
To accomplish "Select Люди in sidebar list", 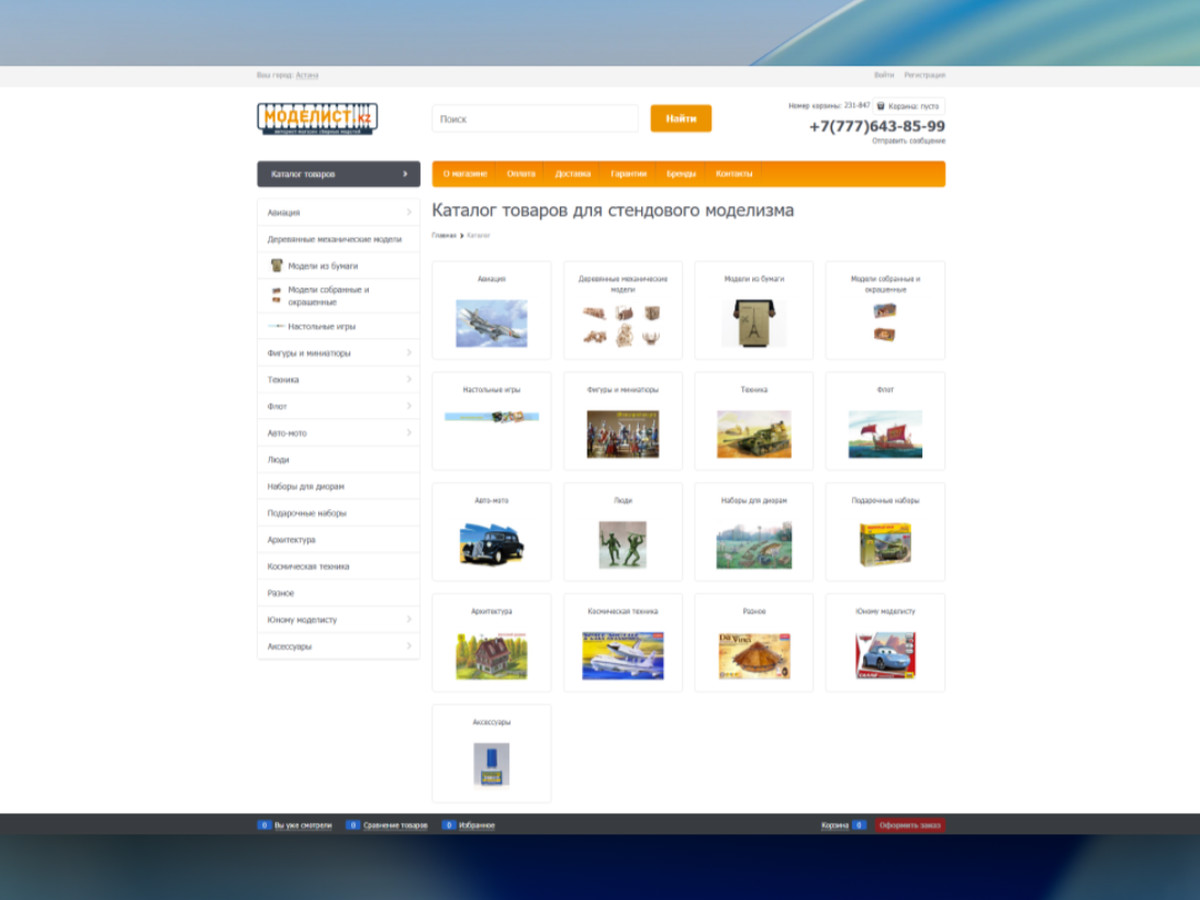I will click(x=338, y=460).
